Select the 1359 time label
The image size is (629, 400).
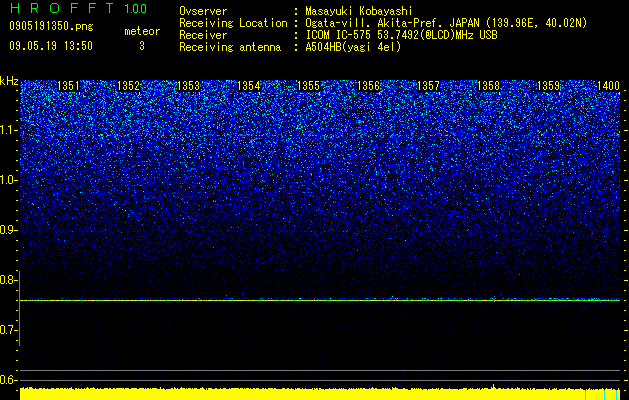click(548, 86)
